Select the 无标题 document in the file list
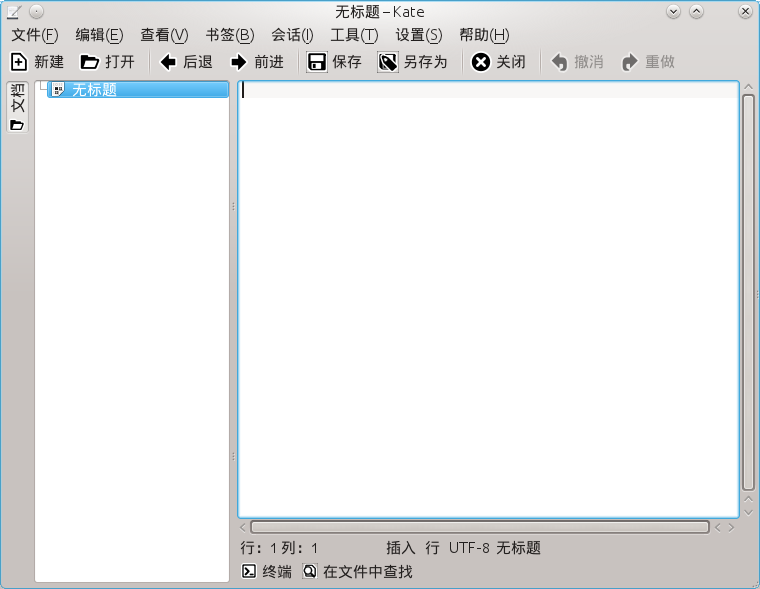 click(x=138, y=89)
